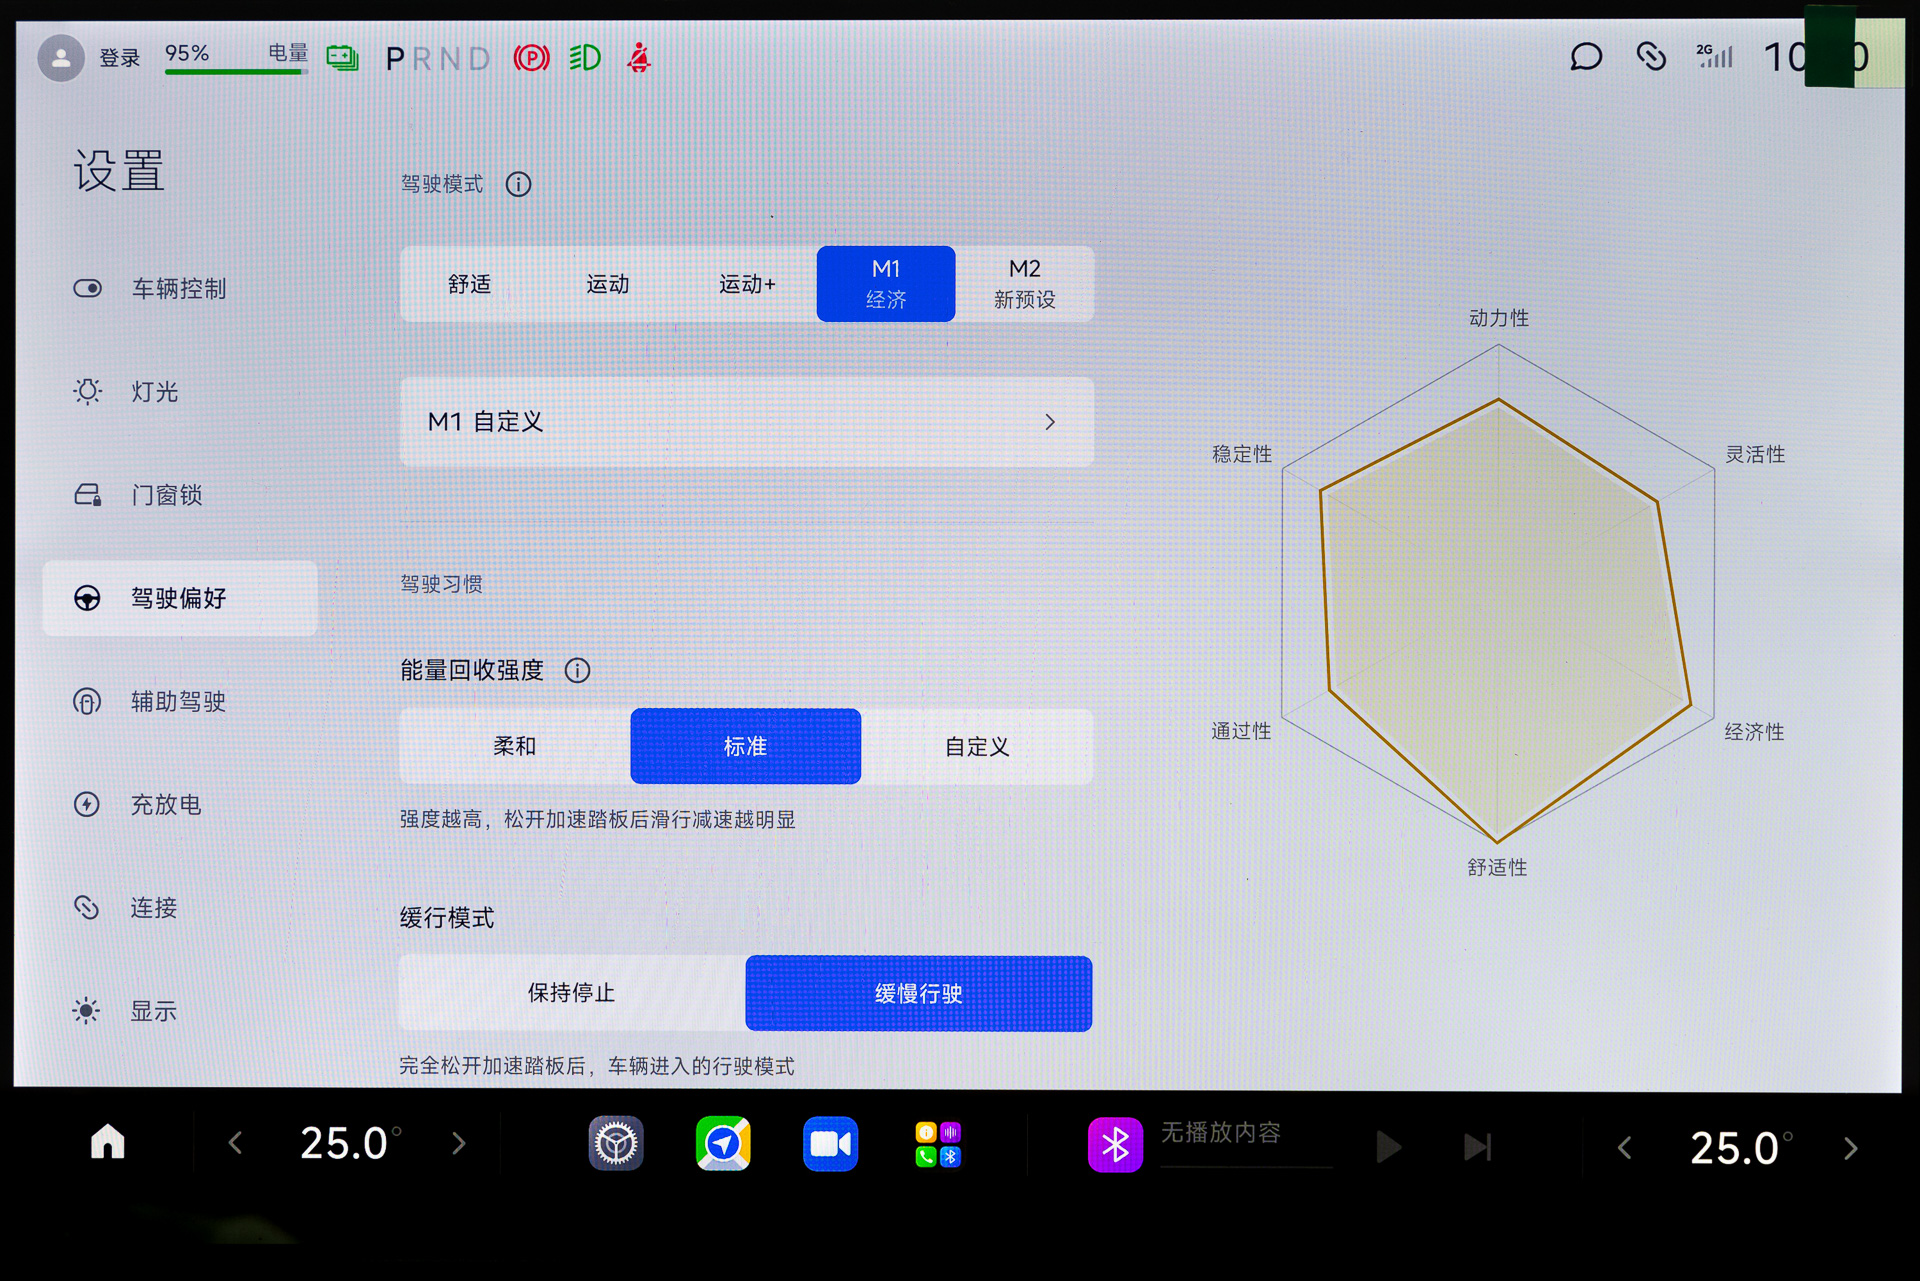Viewport: 1920px width, 1281px height.
Task: Switch to 辅助驾驶 settings section
Action: tap(178, 701)
